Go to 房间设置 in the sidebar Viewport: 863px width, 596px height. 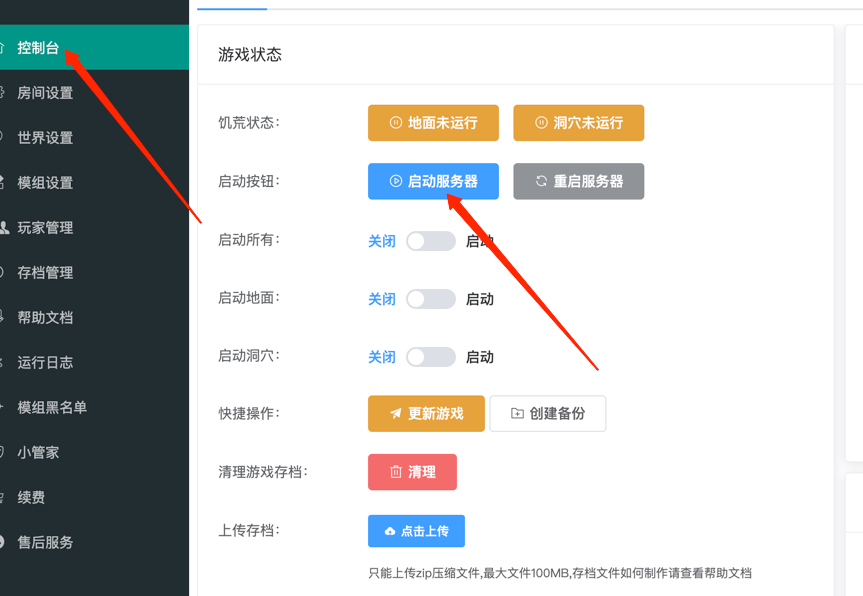click(45, 93)
